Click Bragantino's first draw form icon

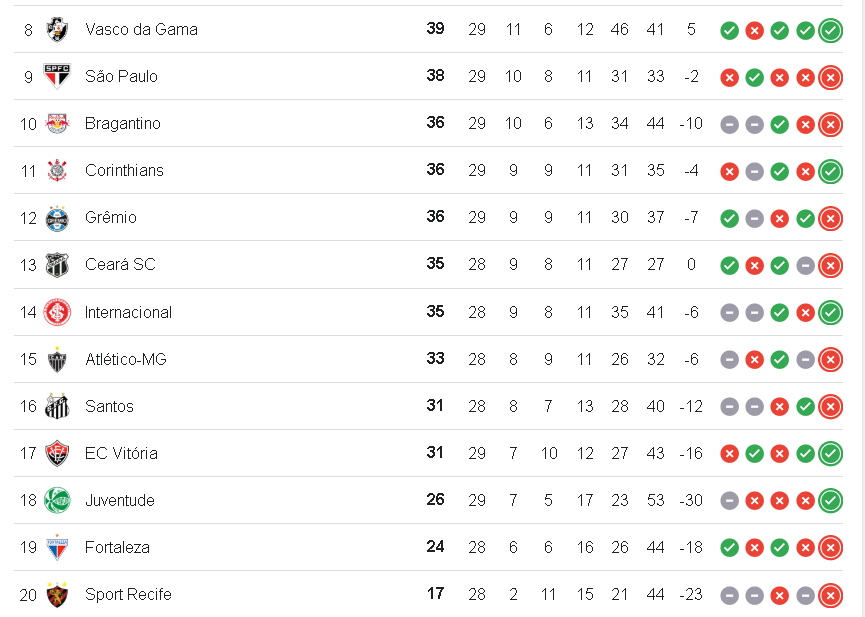[x=730, y=124]
